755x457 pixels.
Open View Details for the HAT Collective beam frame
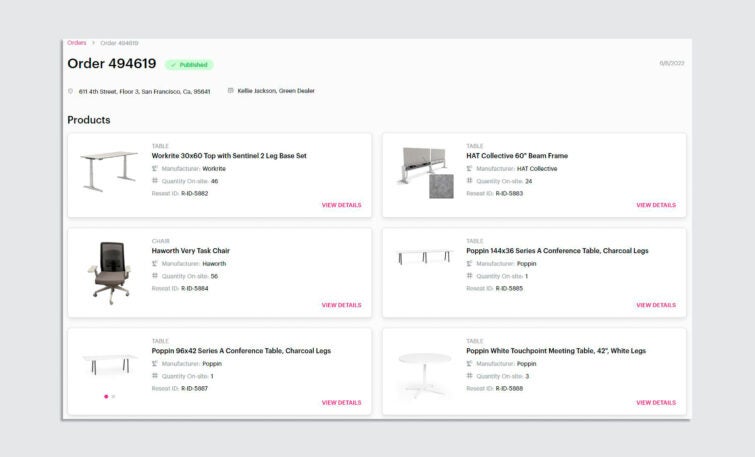point(656,205)
